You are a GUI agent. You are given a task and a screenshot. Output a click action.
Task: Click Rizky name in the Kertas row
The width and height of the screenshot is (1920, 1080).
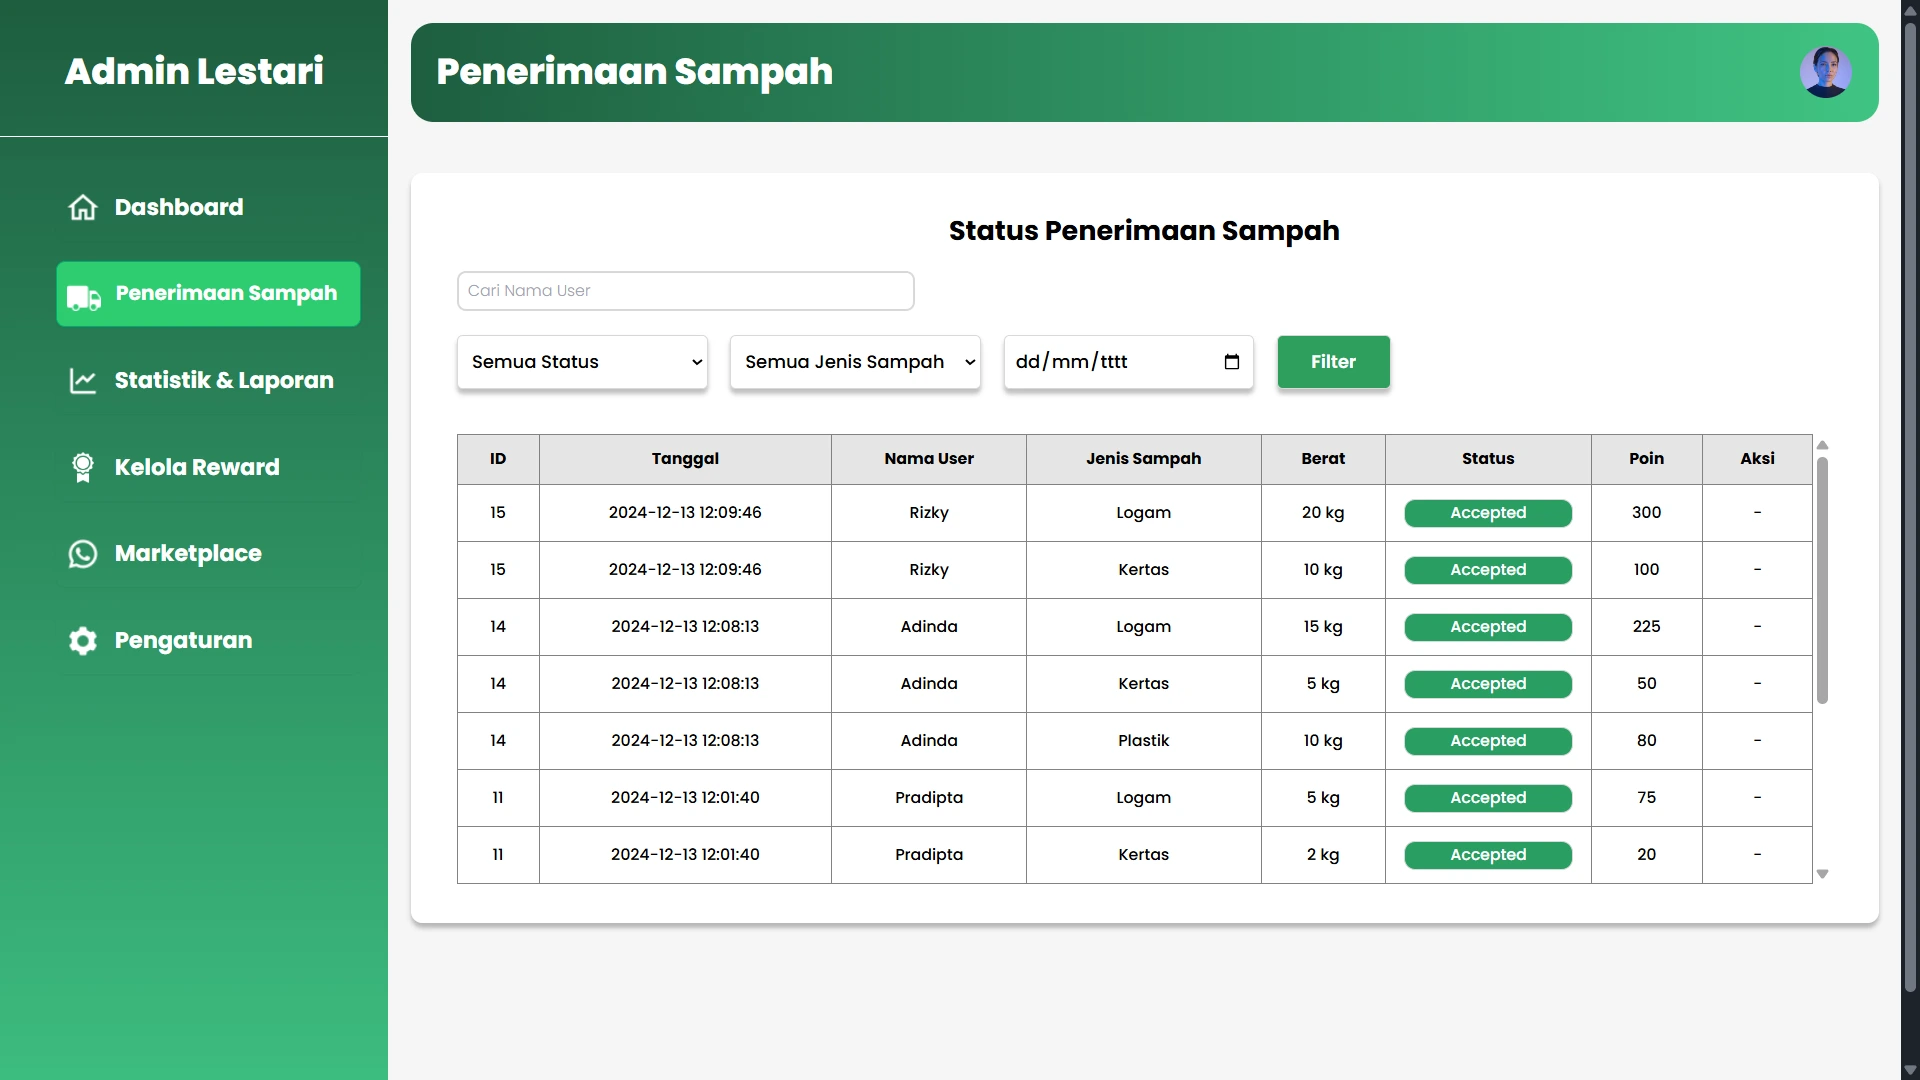[x=929, y=570]
